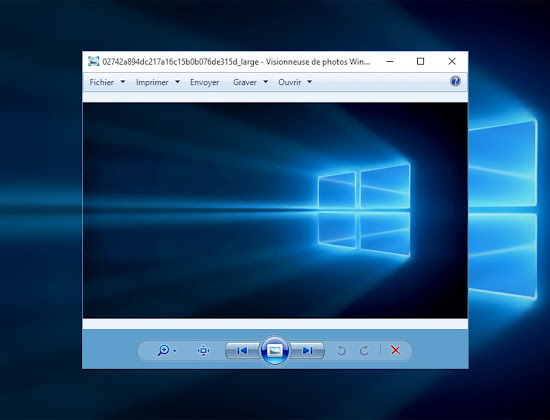Expand the Imprimer dropdown arrow
The image size is (550, 420).
tap(177, 82)
